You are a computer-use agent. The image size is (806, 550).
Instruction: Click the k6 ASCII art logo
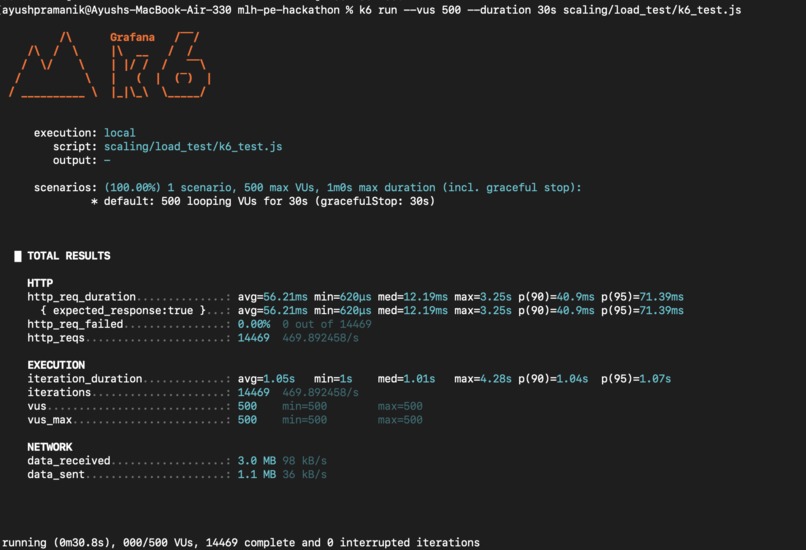pyautogui.click(x=110, y=65)
